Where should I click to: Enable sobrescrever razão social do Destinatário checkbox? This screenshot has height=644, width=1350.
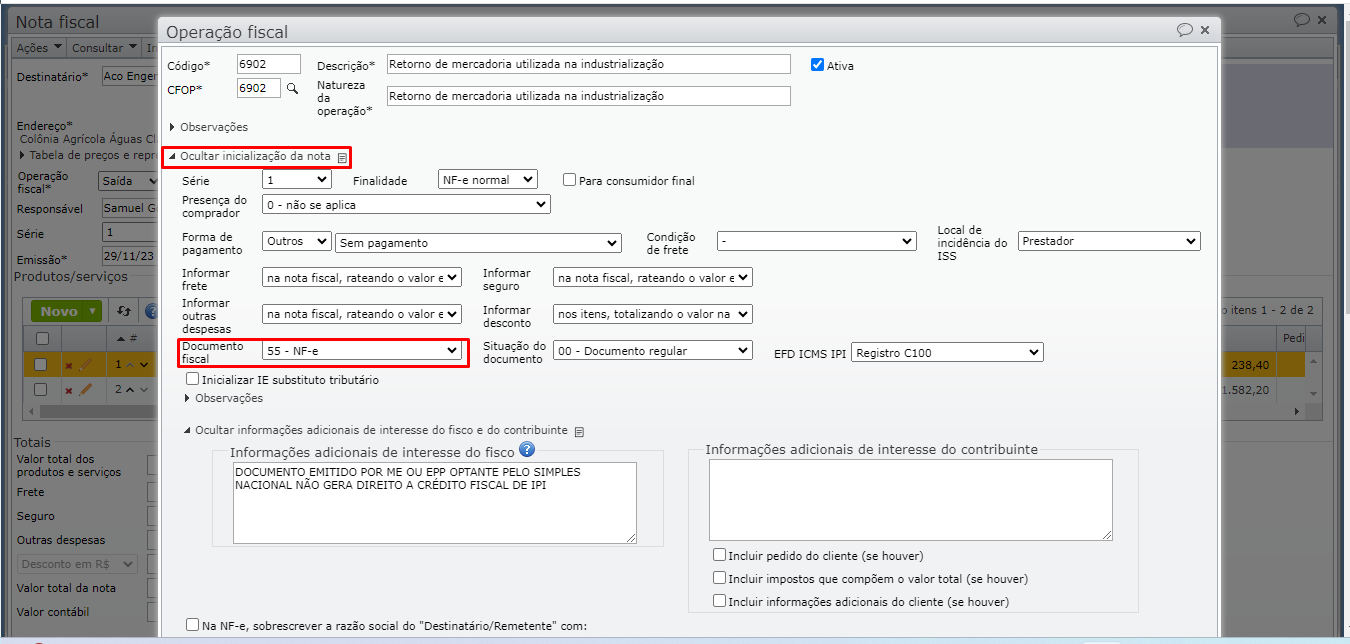192,625
